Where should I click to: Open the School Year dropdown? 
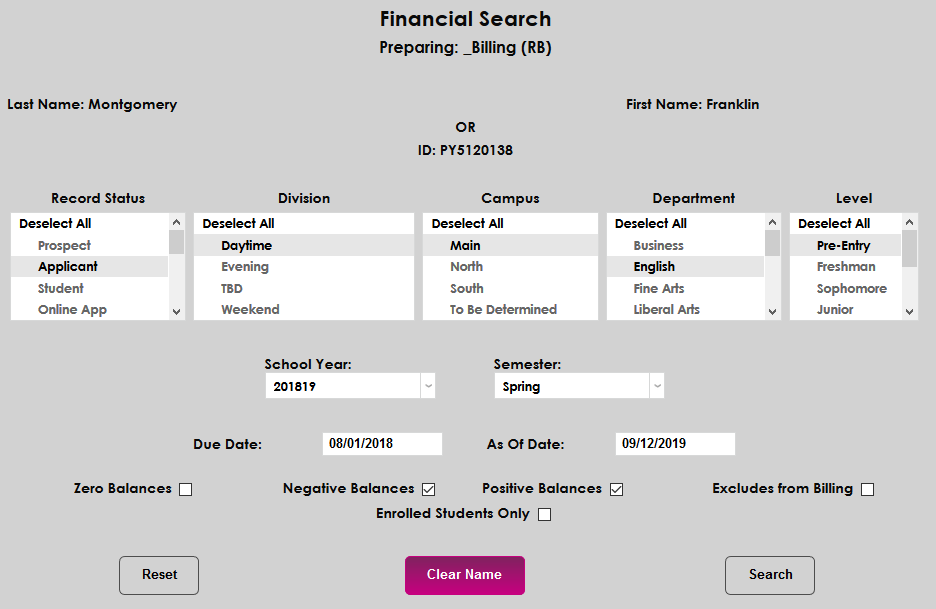tap(427, 386)
